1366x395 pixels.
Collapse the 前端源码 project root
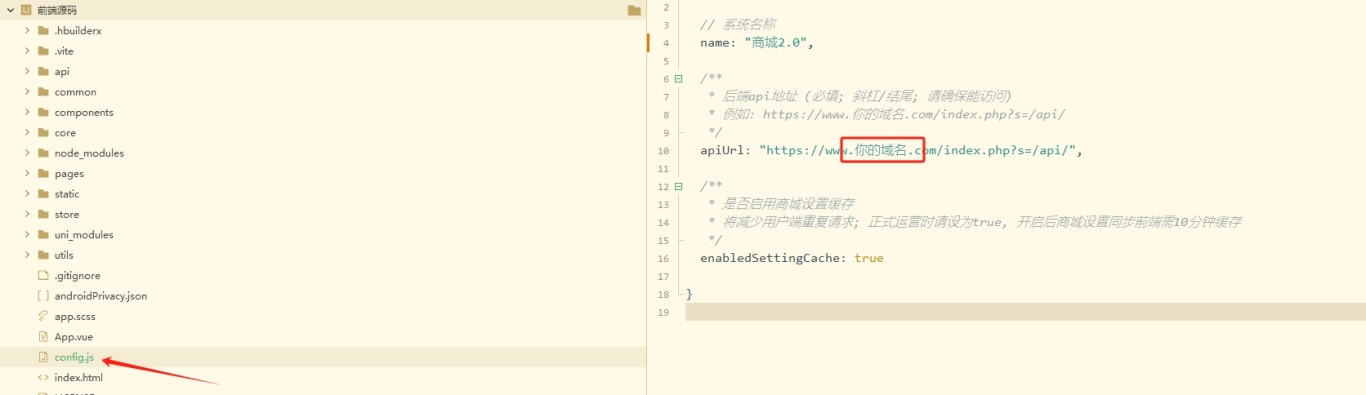point(10,10)
